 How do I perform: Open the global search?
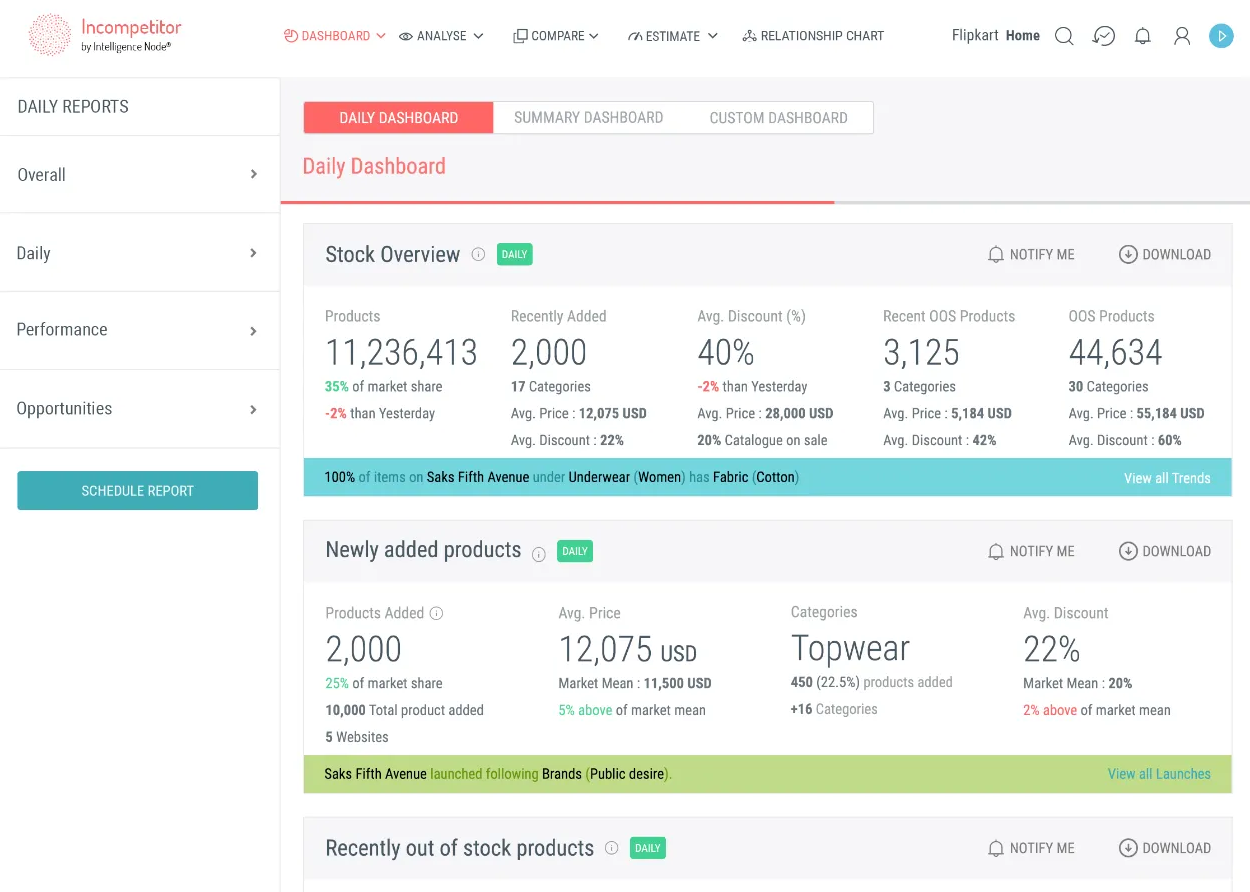point(1063,35)
